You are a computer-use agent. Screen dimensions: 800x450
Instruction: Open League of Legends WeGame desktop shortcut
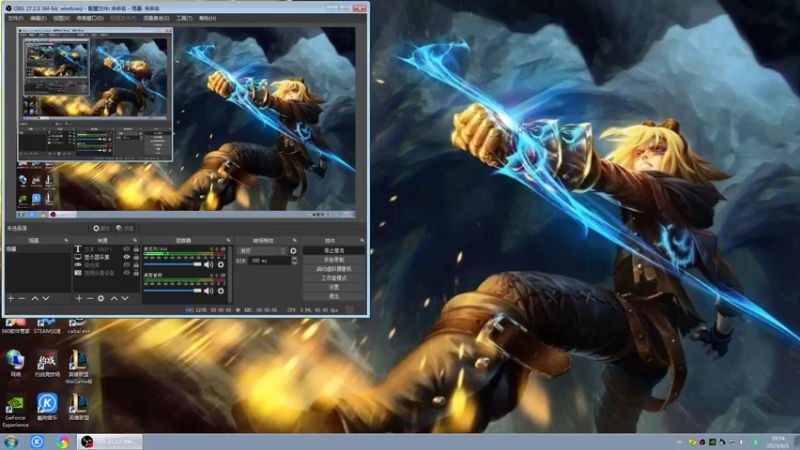pyautogui.click(x=78, y=367)
